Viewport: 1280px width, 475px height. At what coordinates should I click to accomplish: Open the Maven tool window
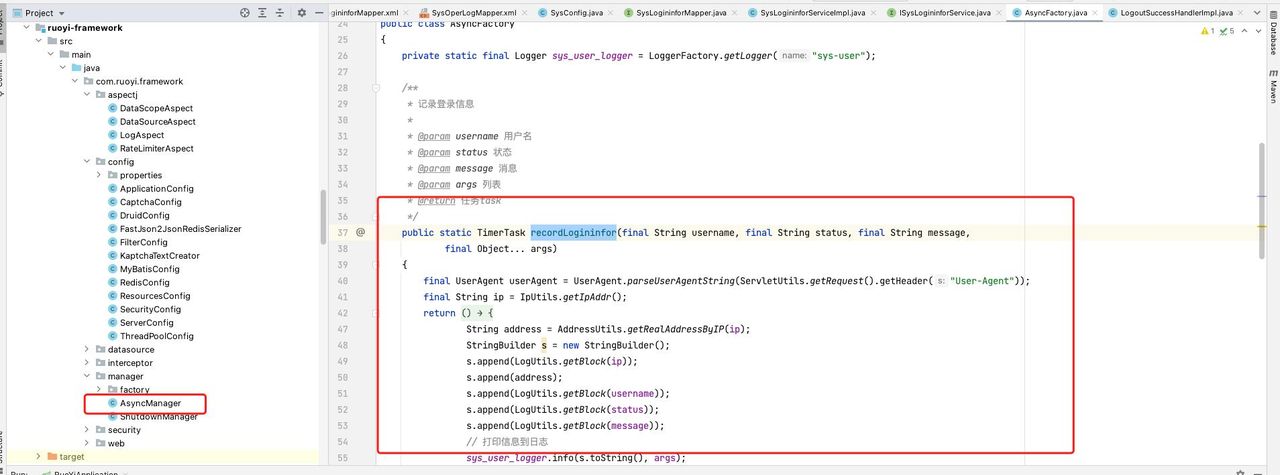(1273, 90)
